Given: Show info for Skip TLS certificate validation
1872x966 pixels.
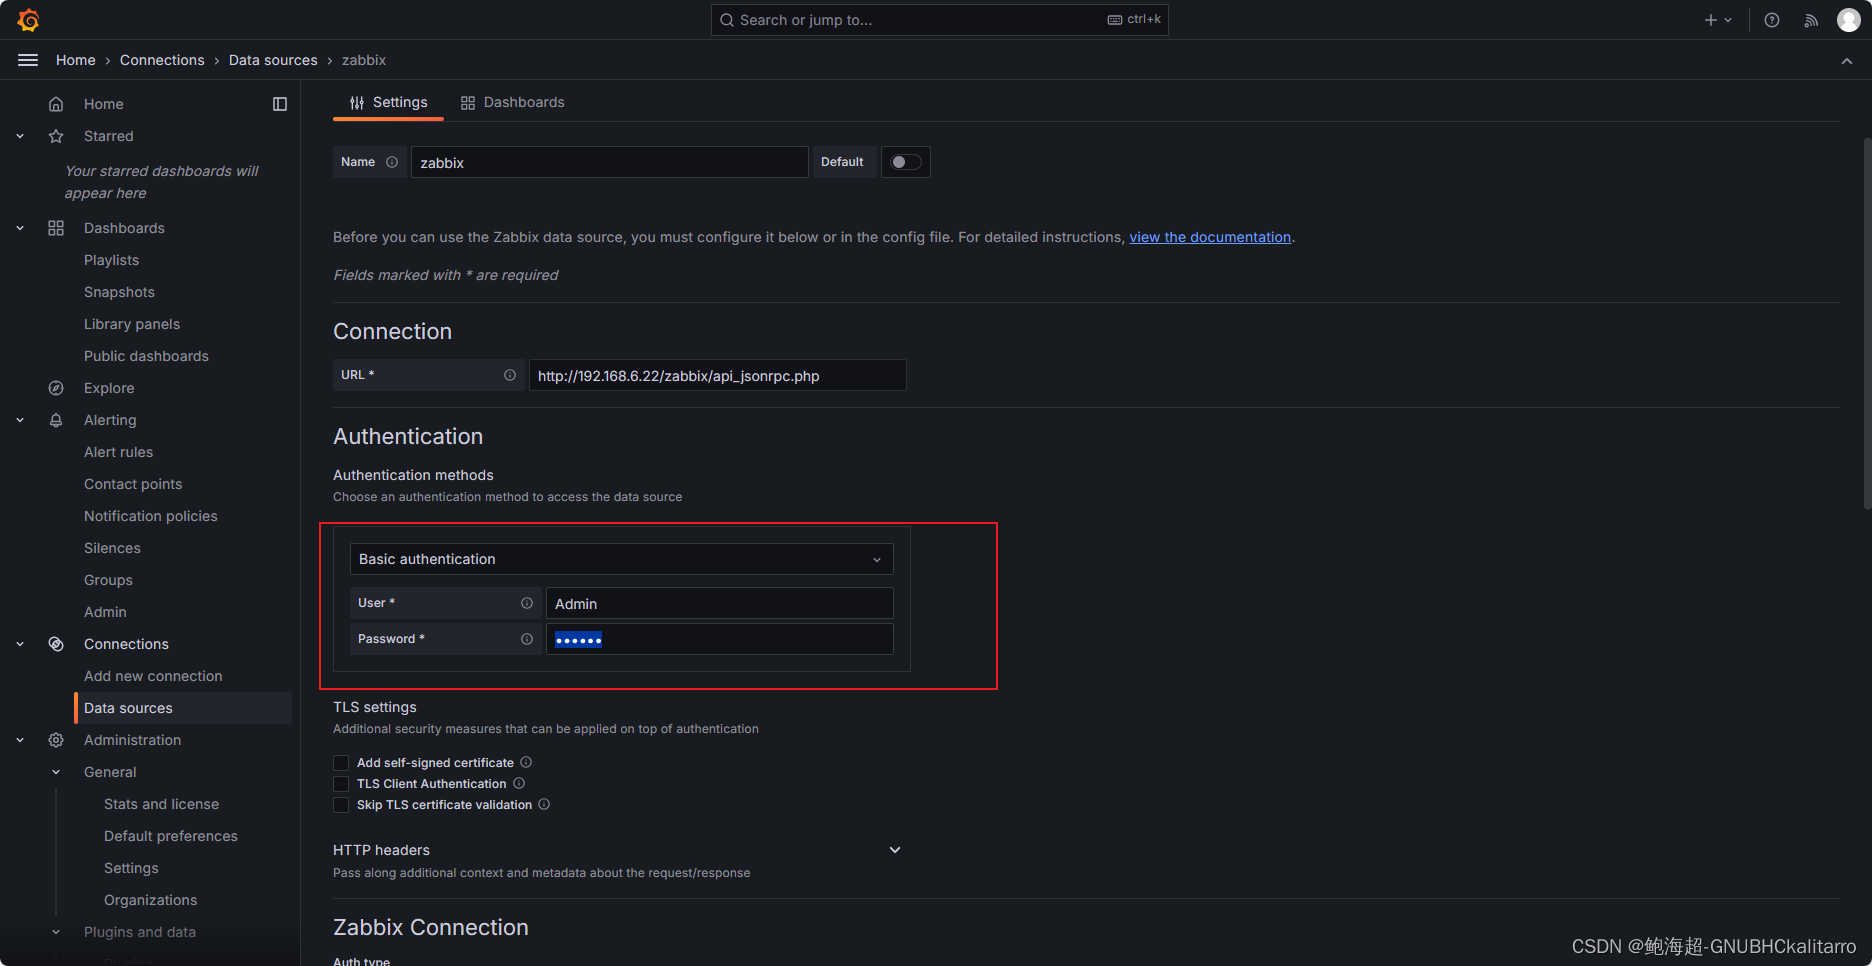Looking at the screenshot, I should point(544,804).
